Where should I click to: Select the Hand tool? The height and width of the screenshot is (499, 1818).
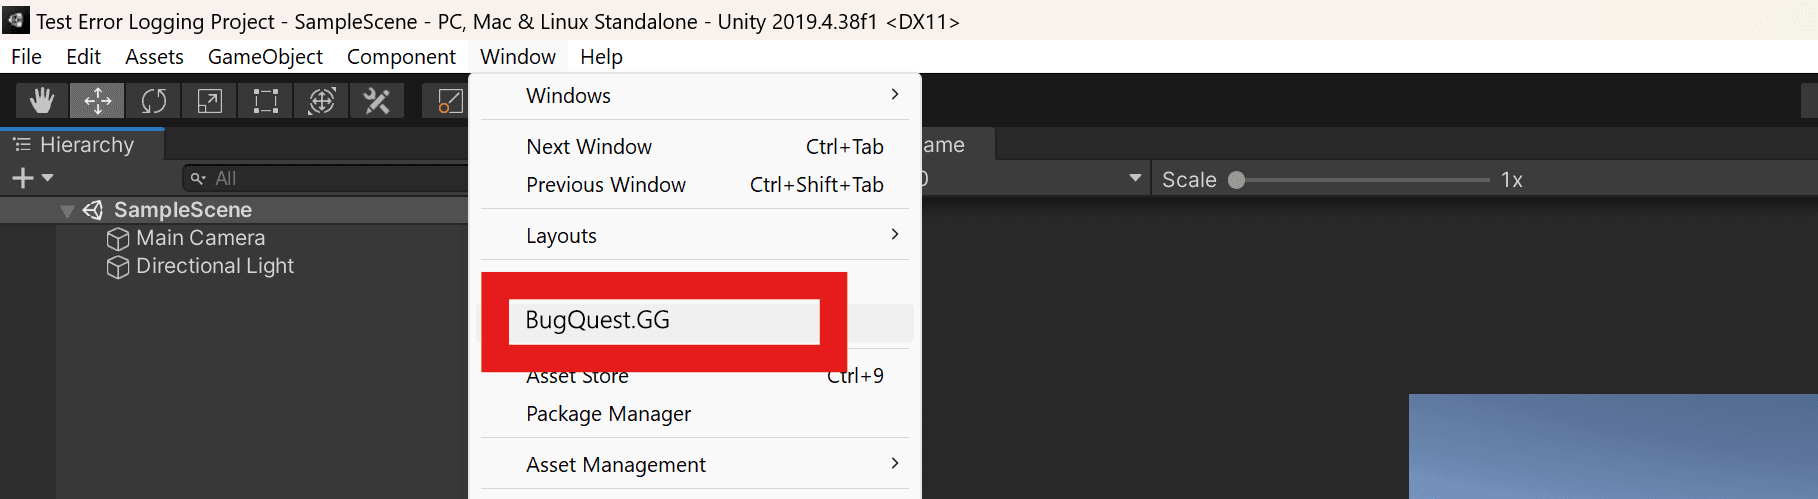(42, 101)
